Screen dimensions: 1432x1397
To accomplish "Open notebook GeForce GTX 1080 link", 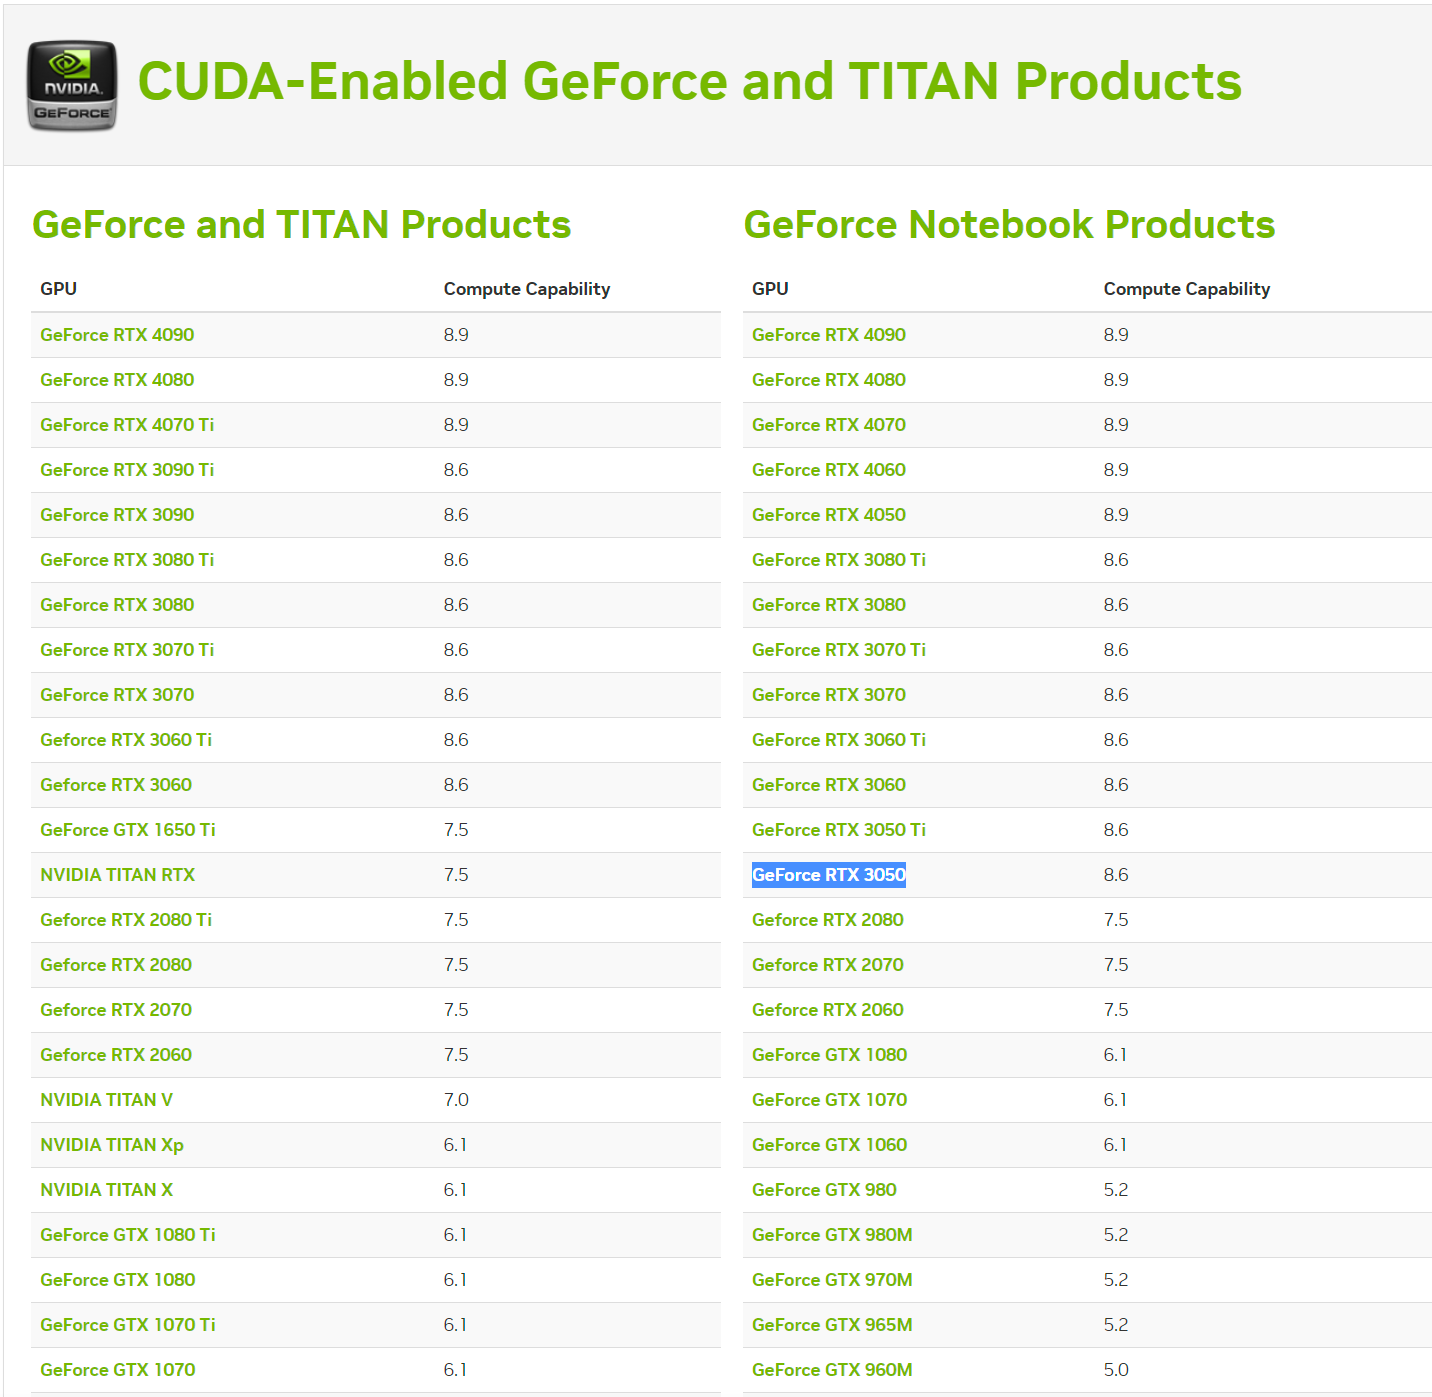I will point(830,1055).
